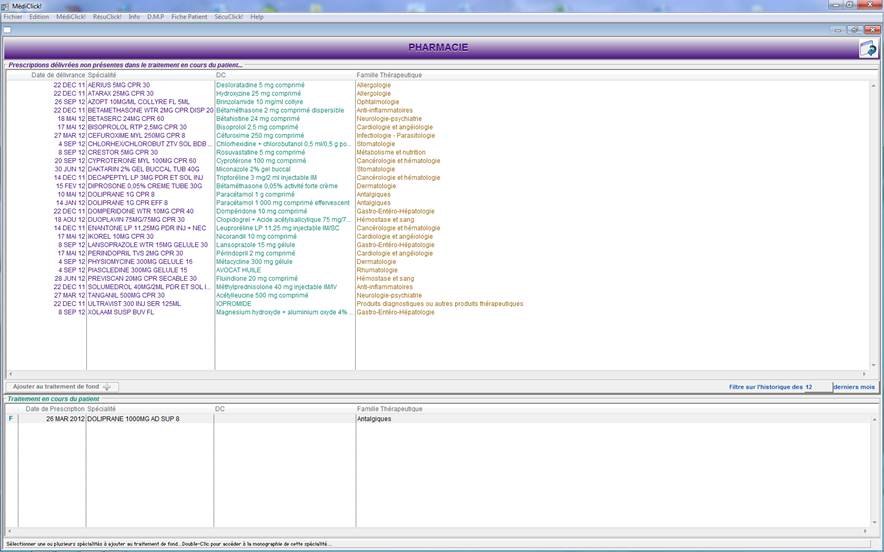884x552 pixels.
Task: Click Date de Prescription column header
Action: 55,409
